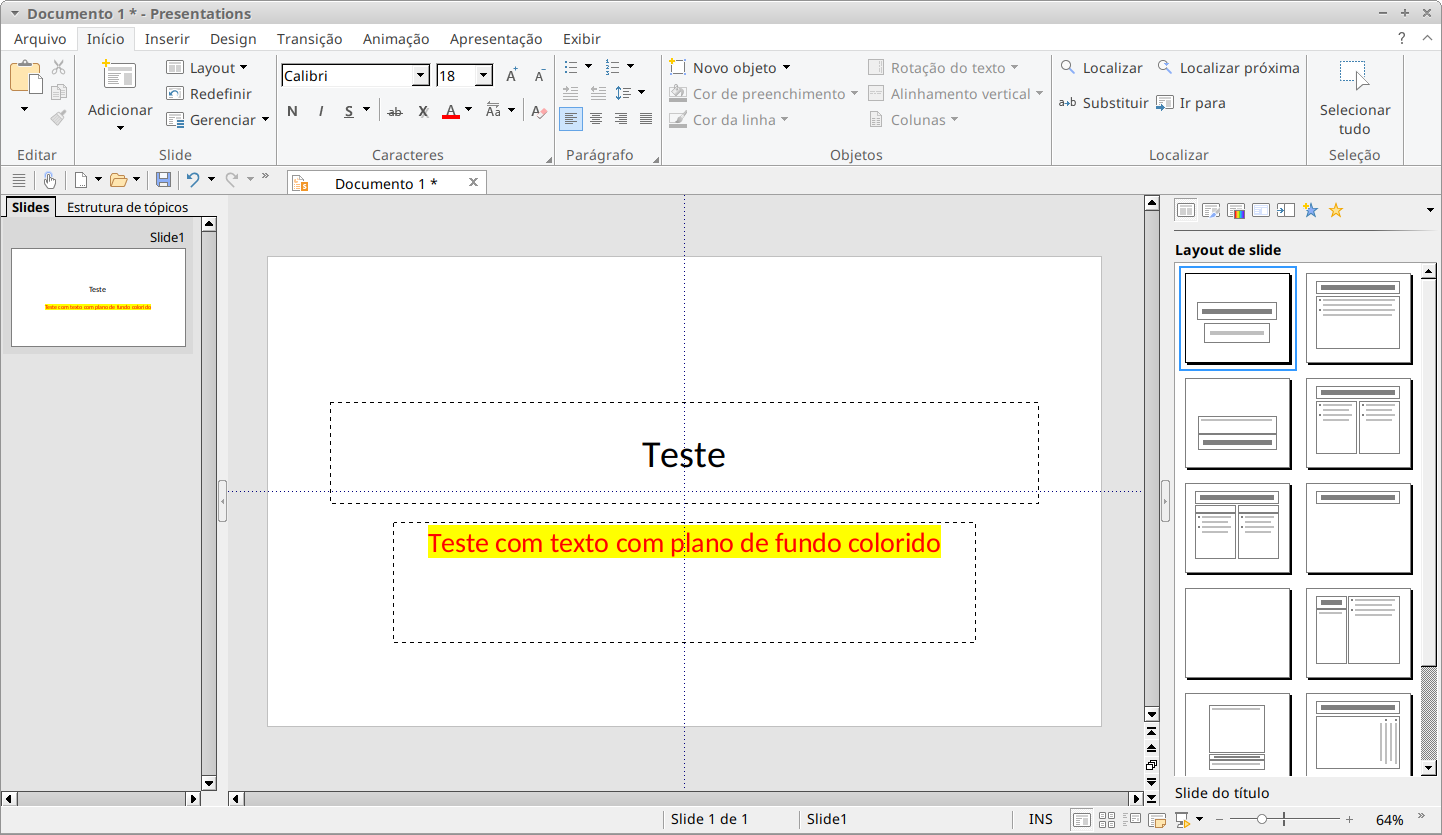Switch to Estrutura de tópicos tab
1442x835 pixels.
pos(127,208)
